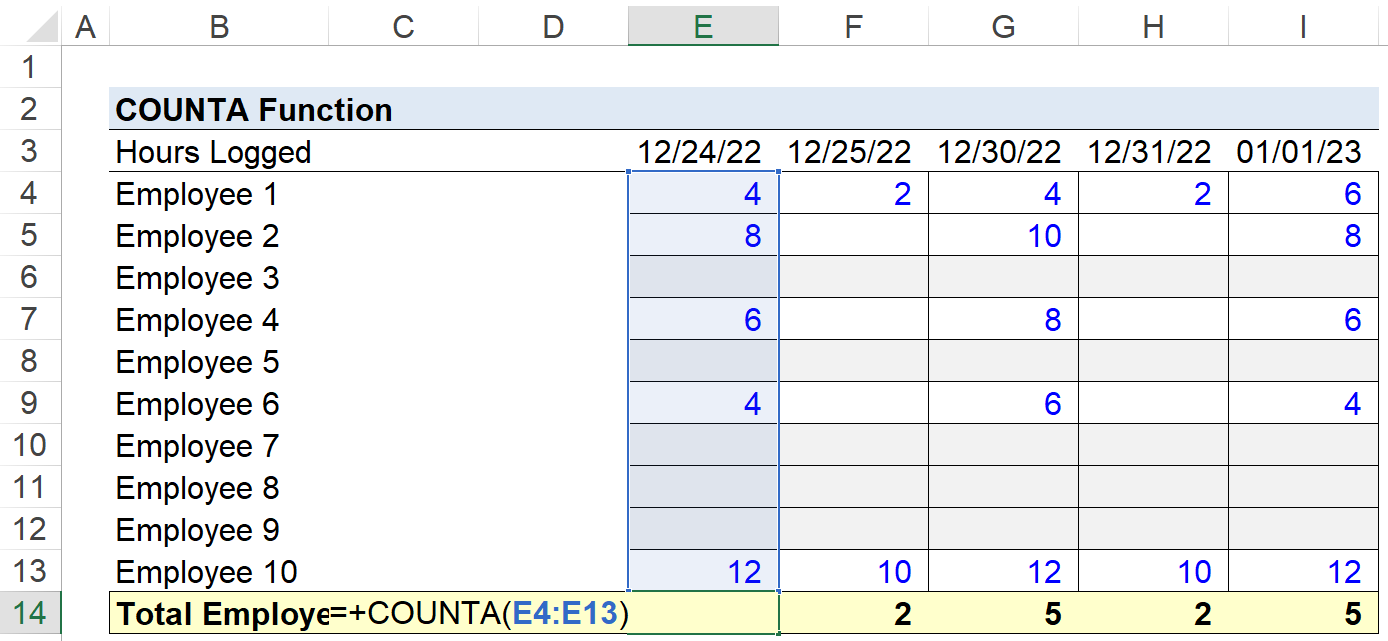Screen dimensions: 1388x641
Task: Click Employee 6 value under 12/24/22
Action: (703, 404)
